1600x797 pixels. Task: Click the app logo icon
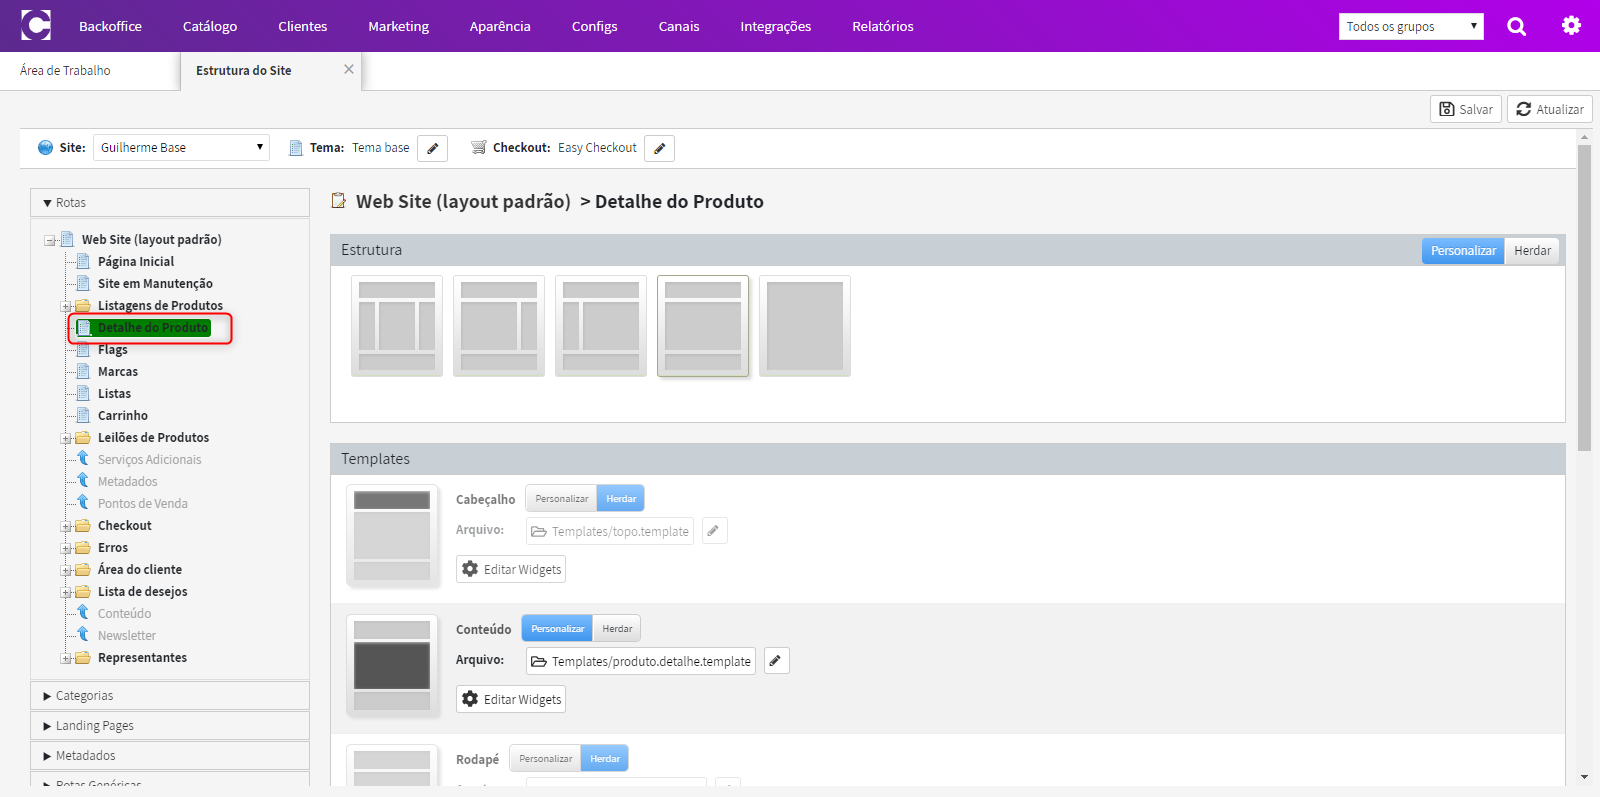(36, 25)
